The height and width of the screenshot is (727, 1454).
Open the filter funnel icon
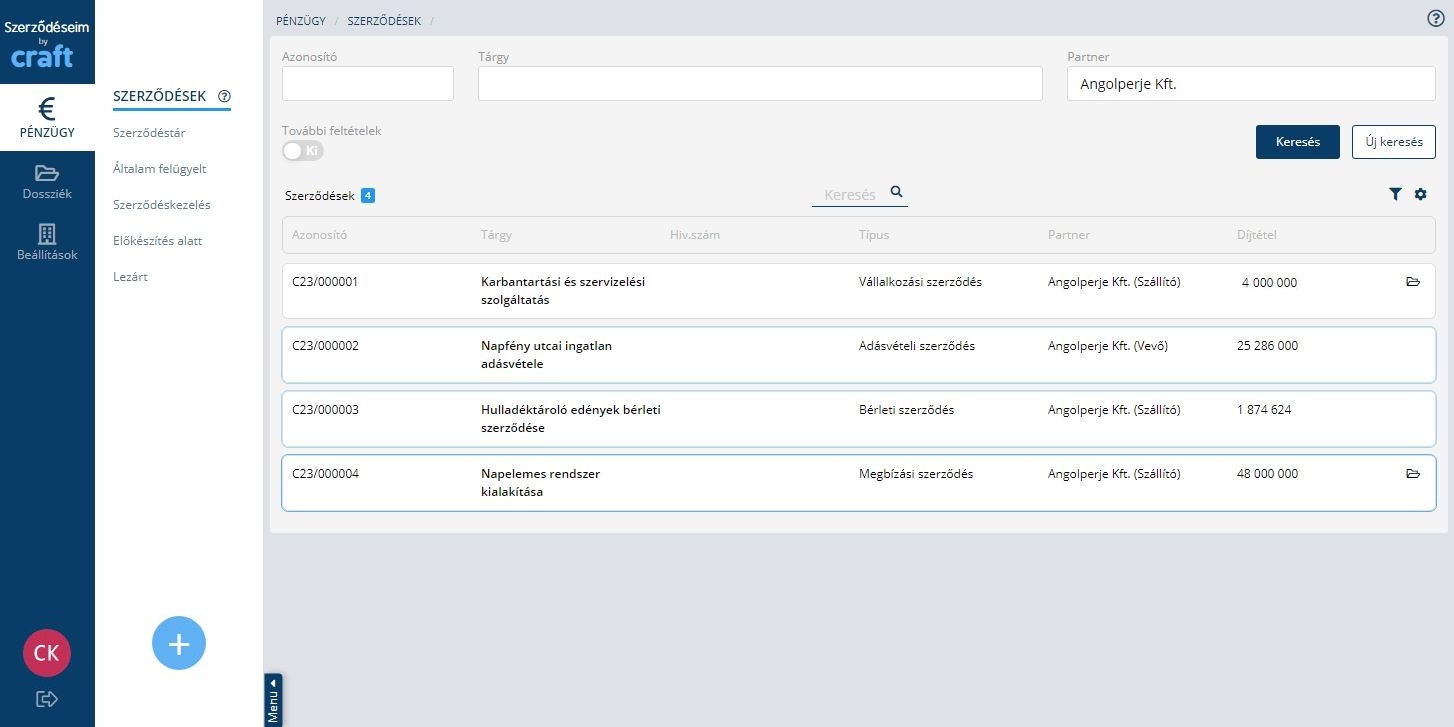[x=1395, y=195]
